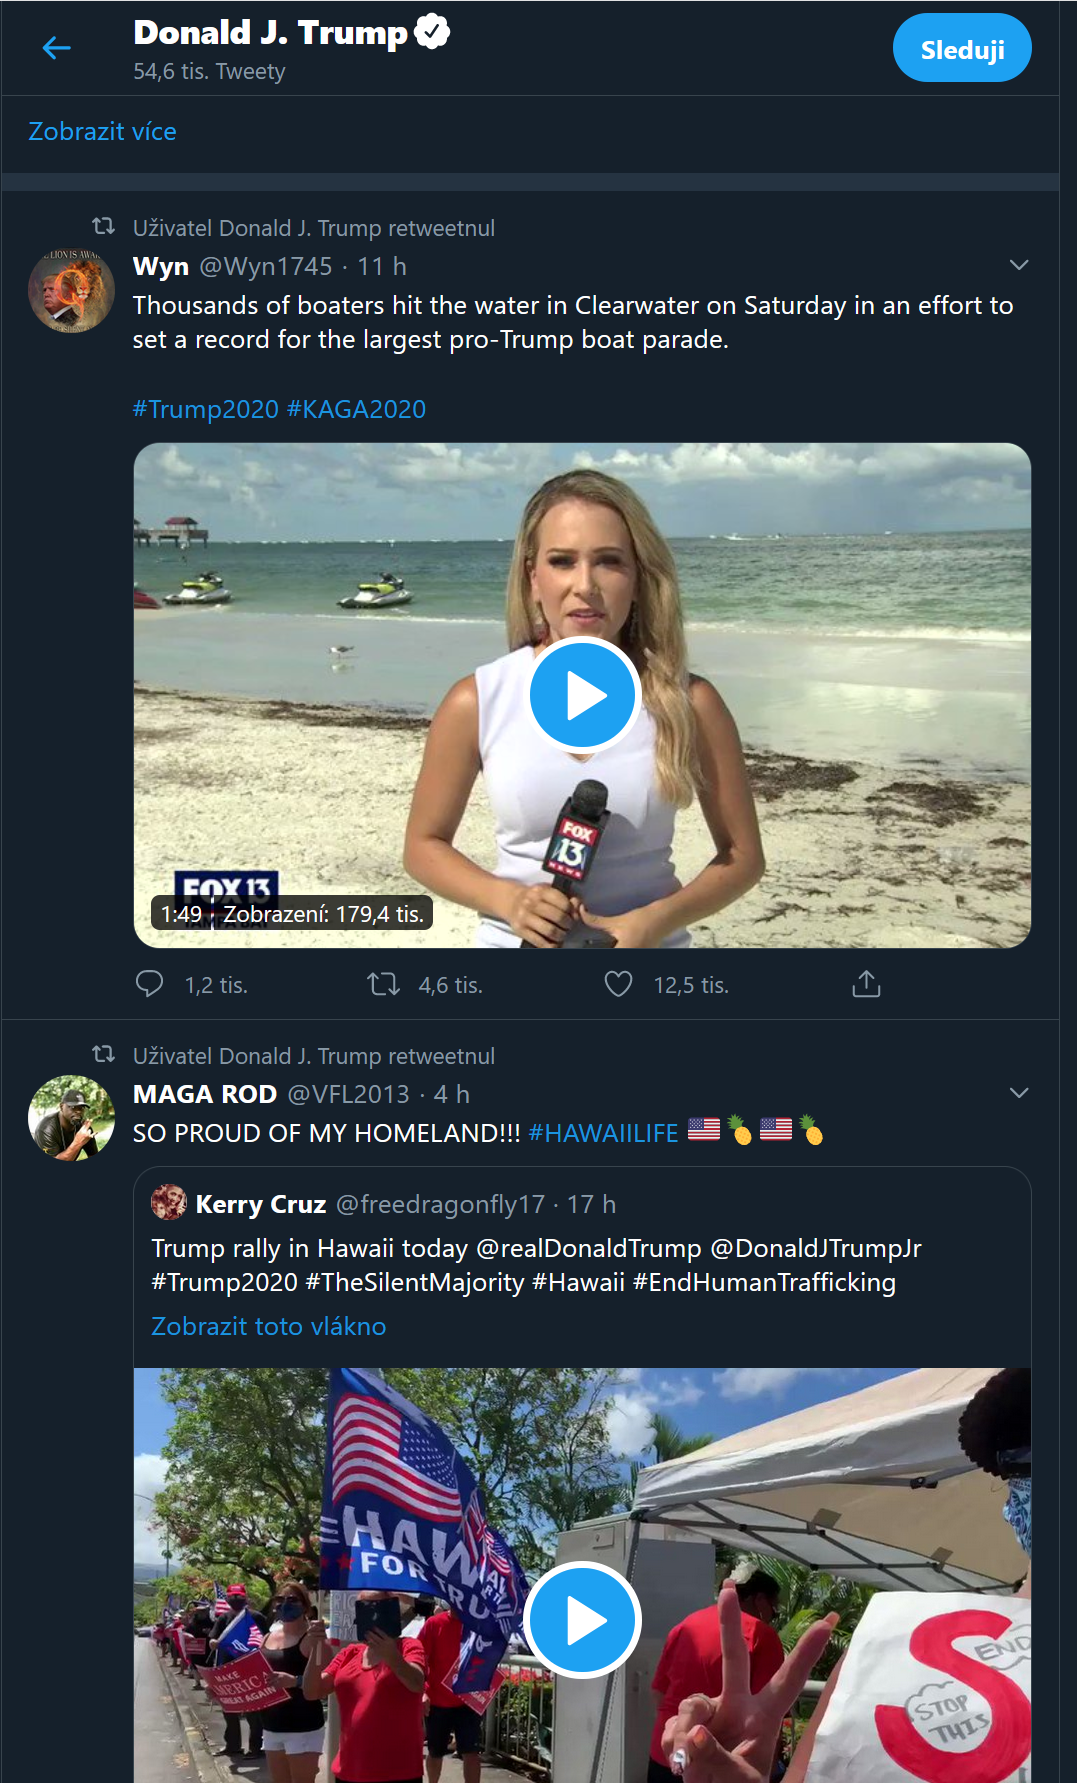Click the Sledují follow button
The width and height of the screenshot is (1077, 1783).
pos(961,48)
